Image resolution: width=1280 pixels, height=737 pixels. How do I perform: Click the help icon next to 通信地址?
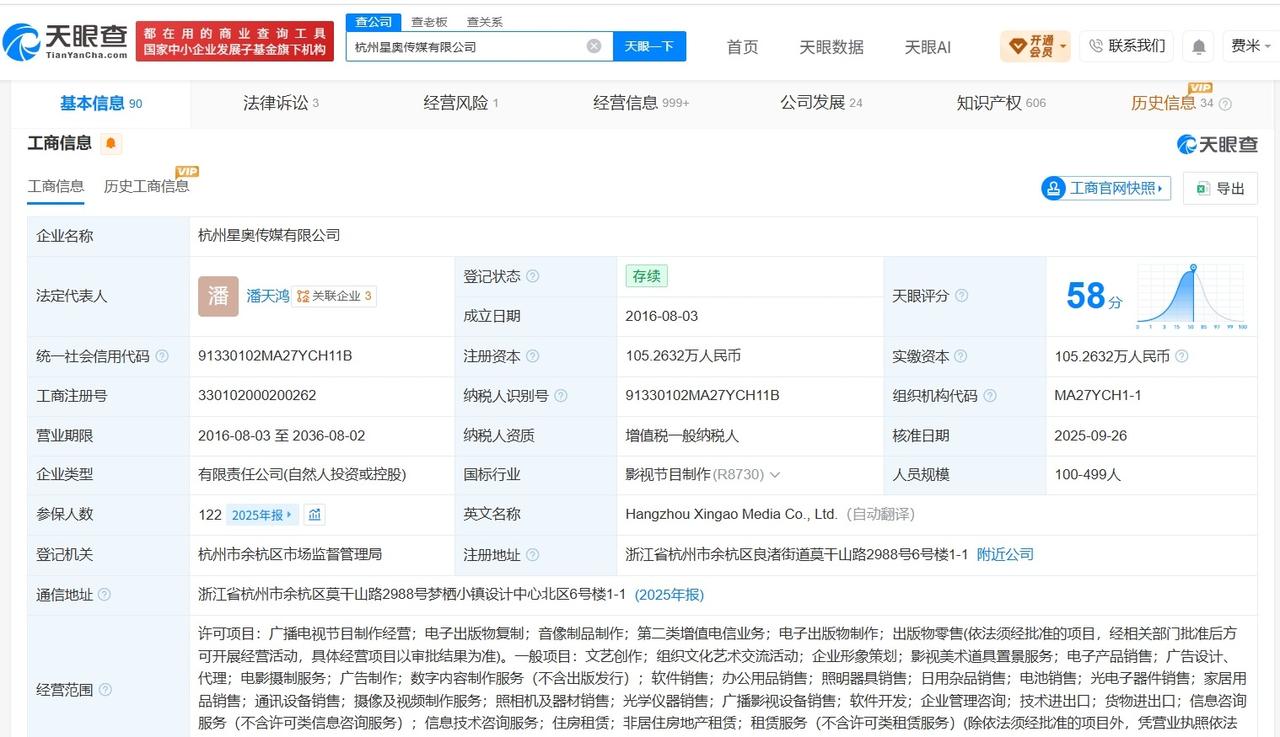point(105,595)
